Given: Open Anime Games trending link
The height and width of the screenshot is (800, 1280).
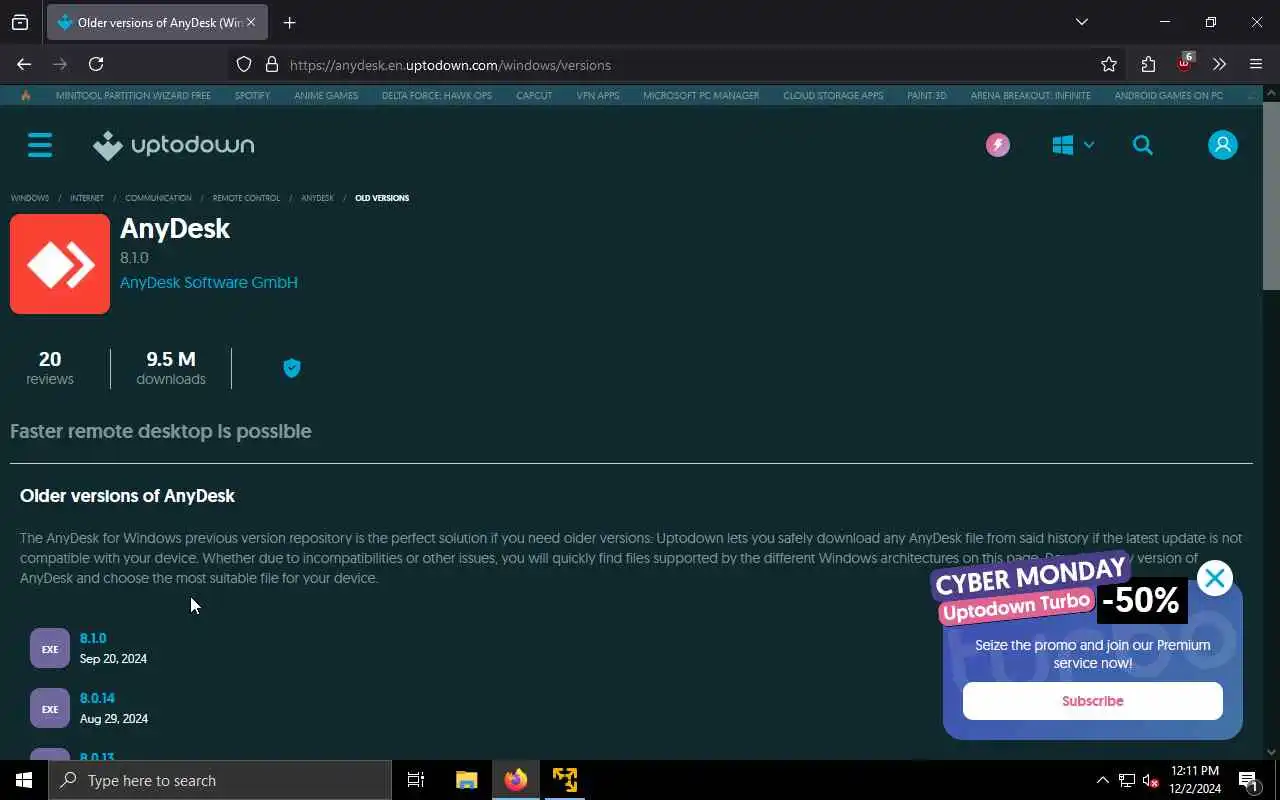Looking at the screenshot, I should coord(326,96).
